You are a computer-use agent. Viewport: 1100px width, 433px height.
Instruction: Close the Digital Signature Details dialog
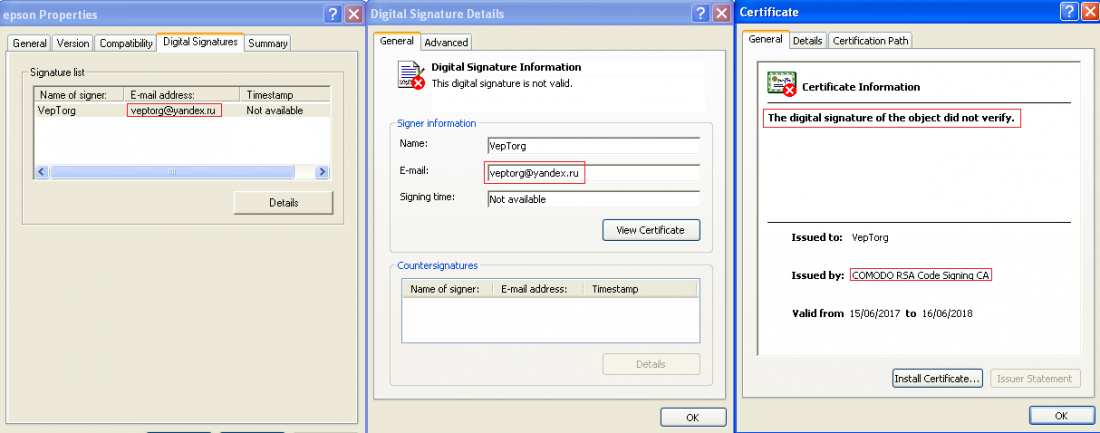[x=721, y=14]
